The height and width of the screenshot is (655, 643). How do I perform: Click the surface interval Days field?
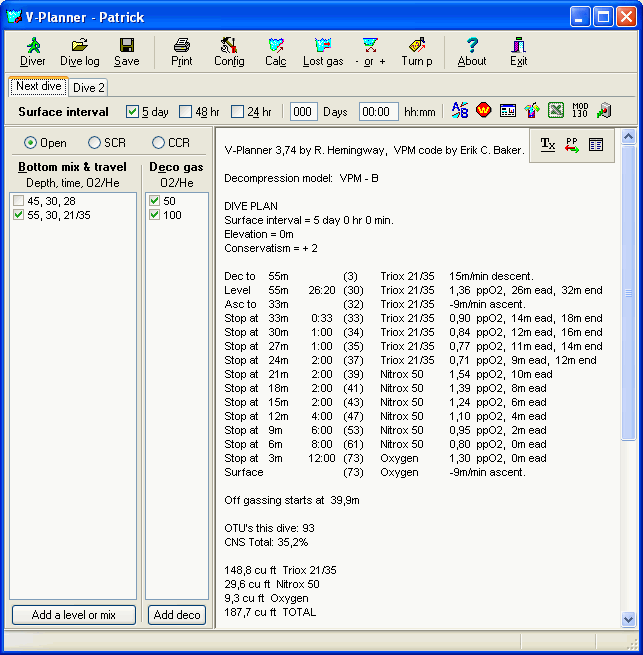[x=304, y=112]
